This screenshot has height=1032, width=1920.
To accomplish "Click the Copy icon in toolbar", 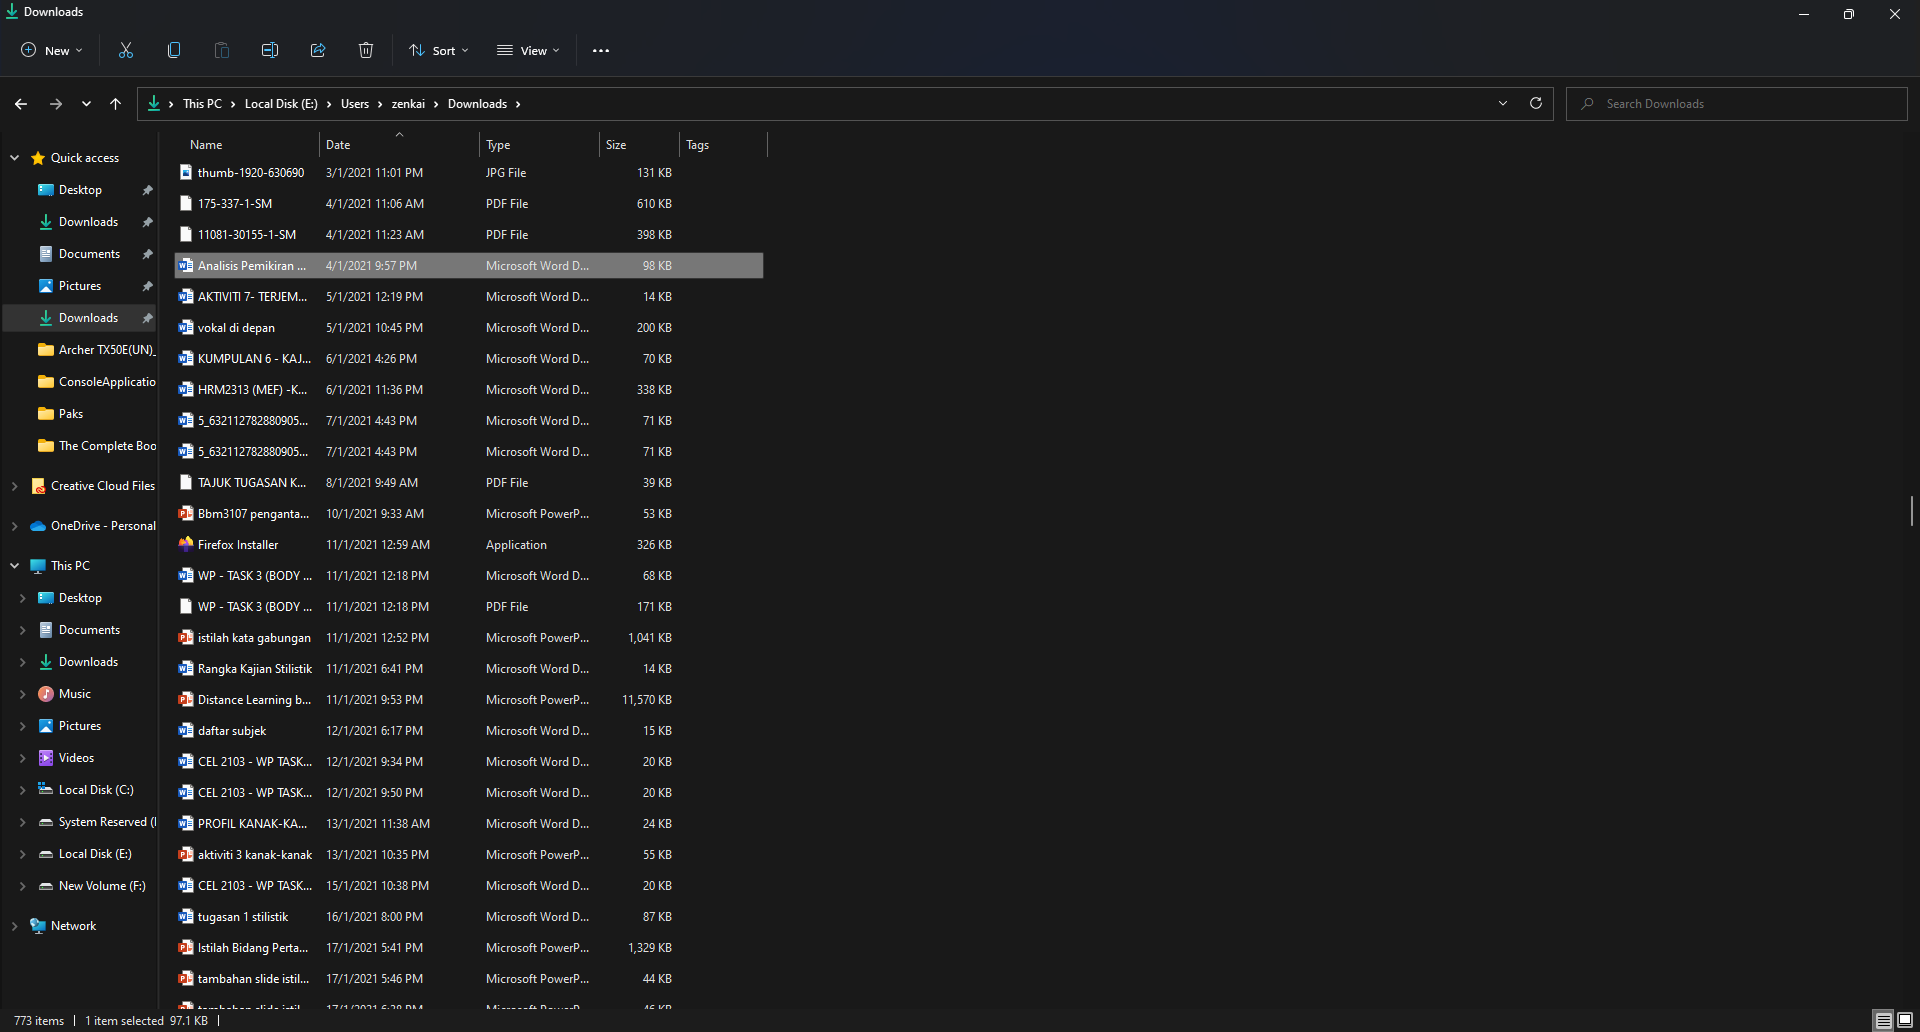I will pyautogui.click(x=174, y=50).
